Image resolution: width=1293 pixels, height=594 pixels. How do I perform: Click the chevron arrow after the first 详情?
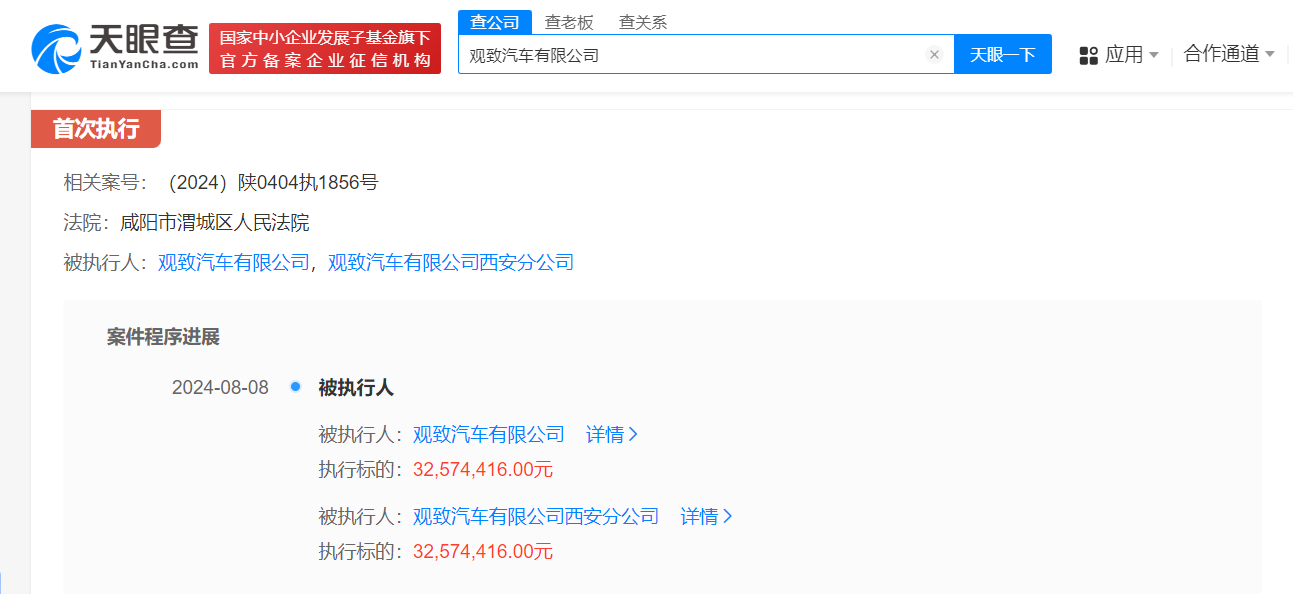pos(632,435)
